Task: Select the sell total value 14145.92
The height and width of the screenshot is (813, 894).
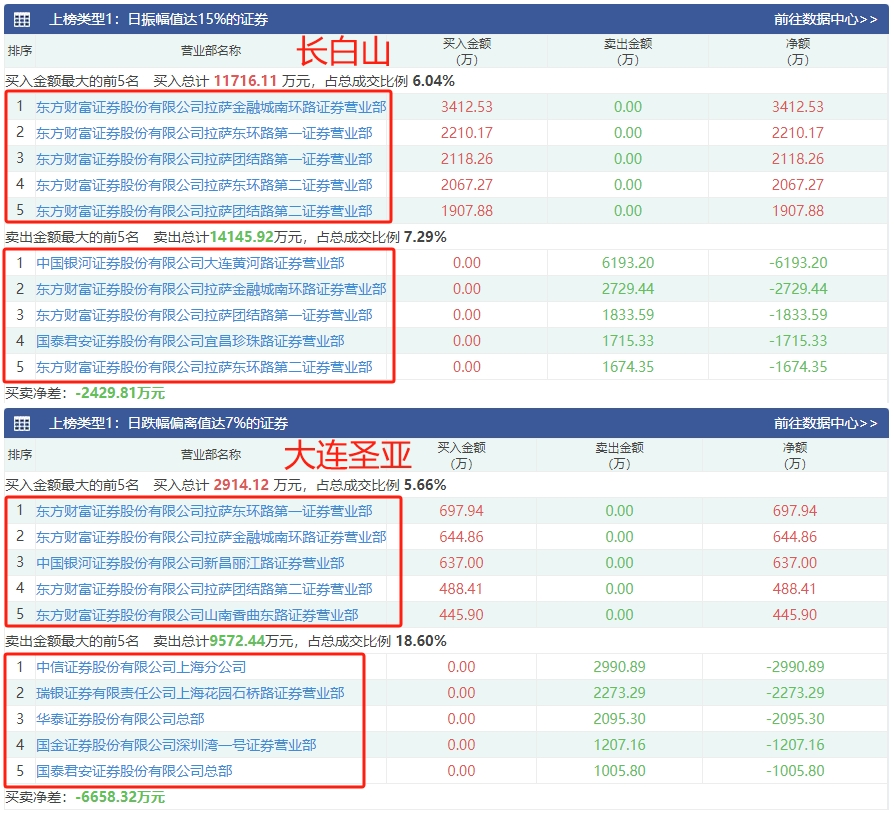Action: [242, 237]
